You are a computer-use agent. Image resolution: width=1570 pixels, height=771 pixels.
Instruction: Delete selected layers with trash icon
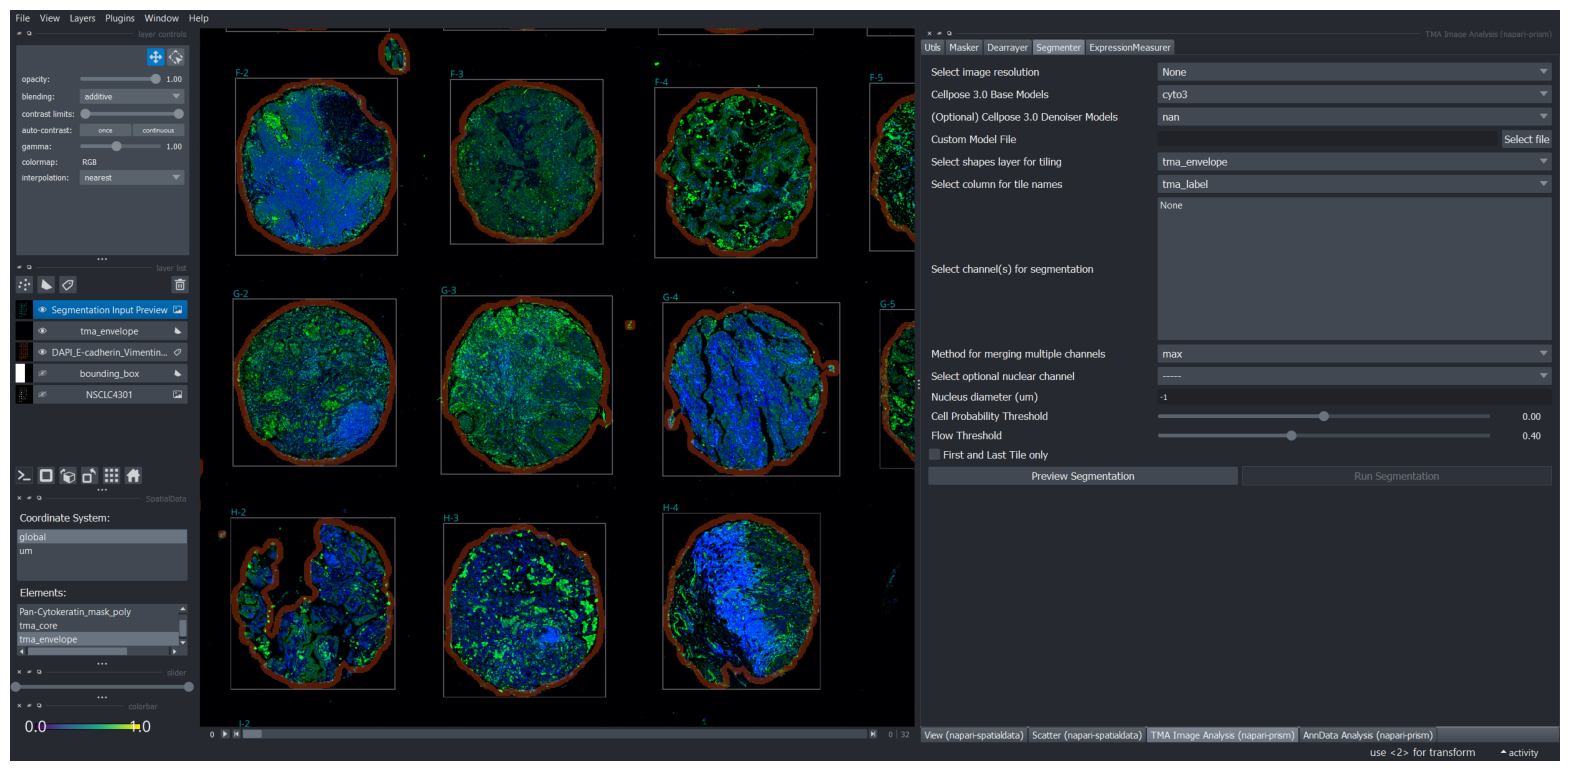click(x=180, y=285)
